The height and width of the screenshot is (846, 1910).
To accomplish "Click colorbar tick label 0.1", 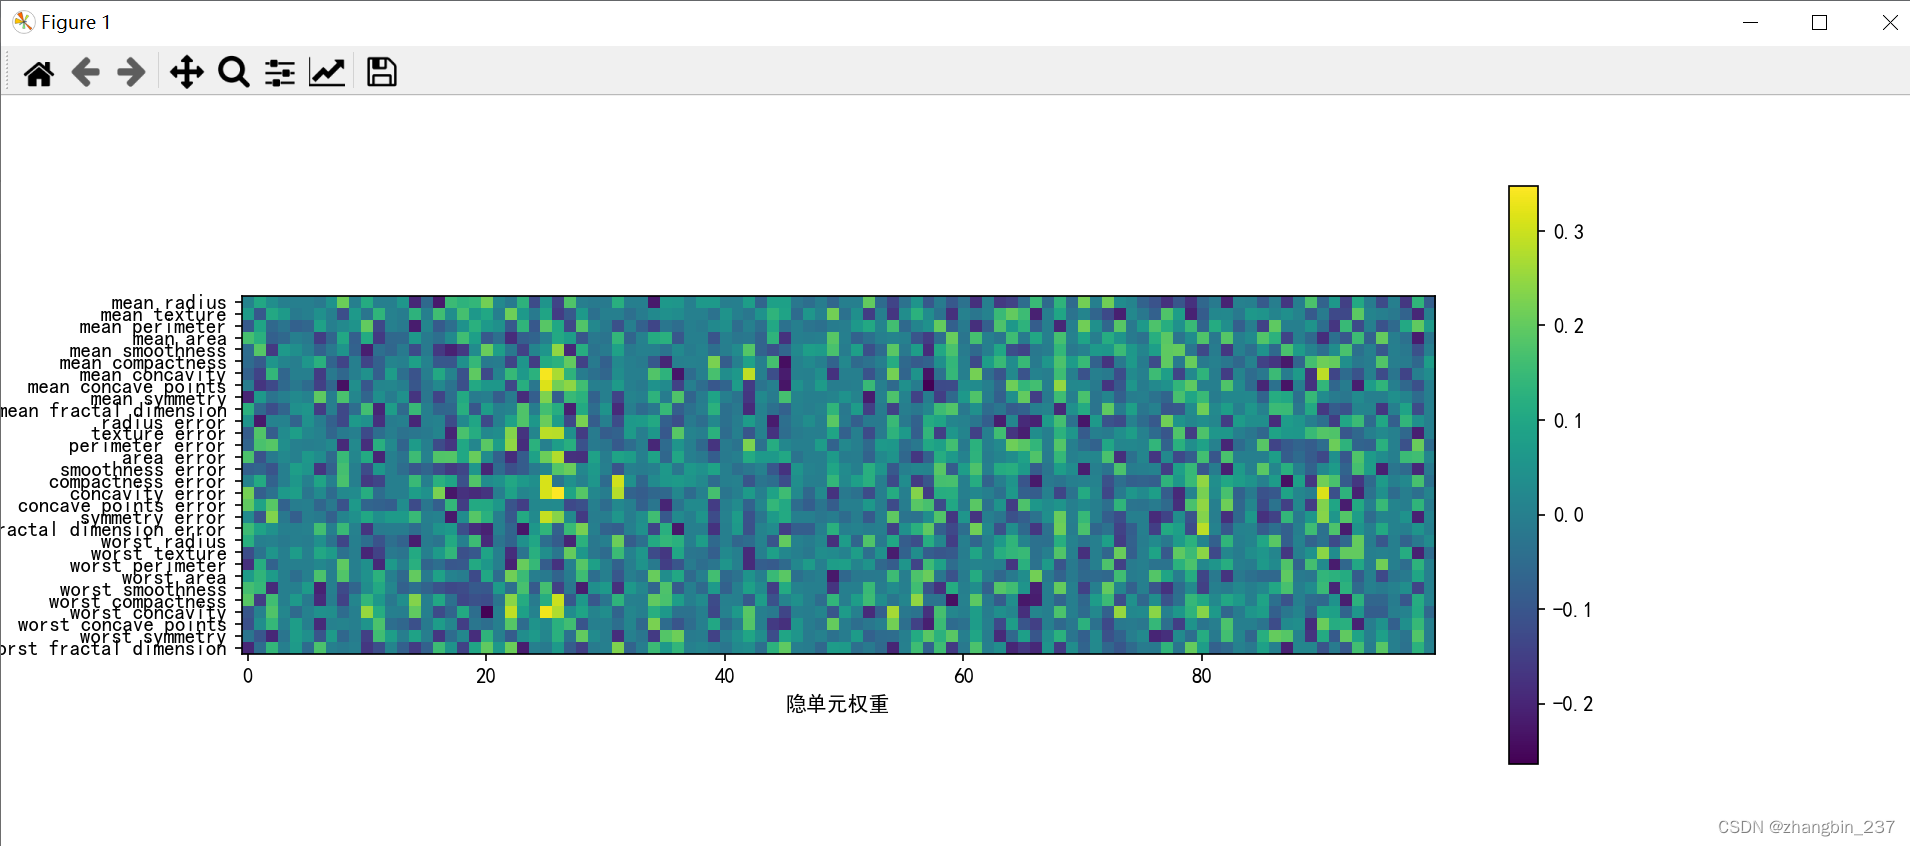I will 1569,421.
